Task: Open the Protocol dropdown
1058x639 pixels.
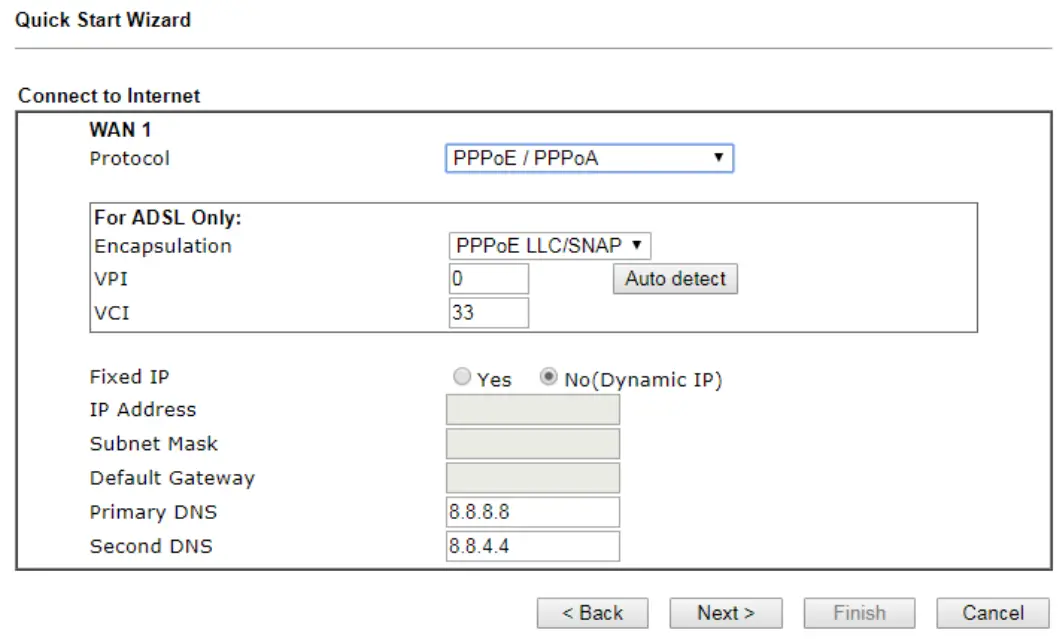Action: pos(589,158)
